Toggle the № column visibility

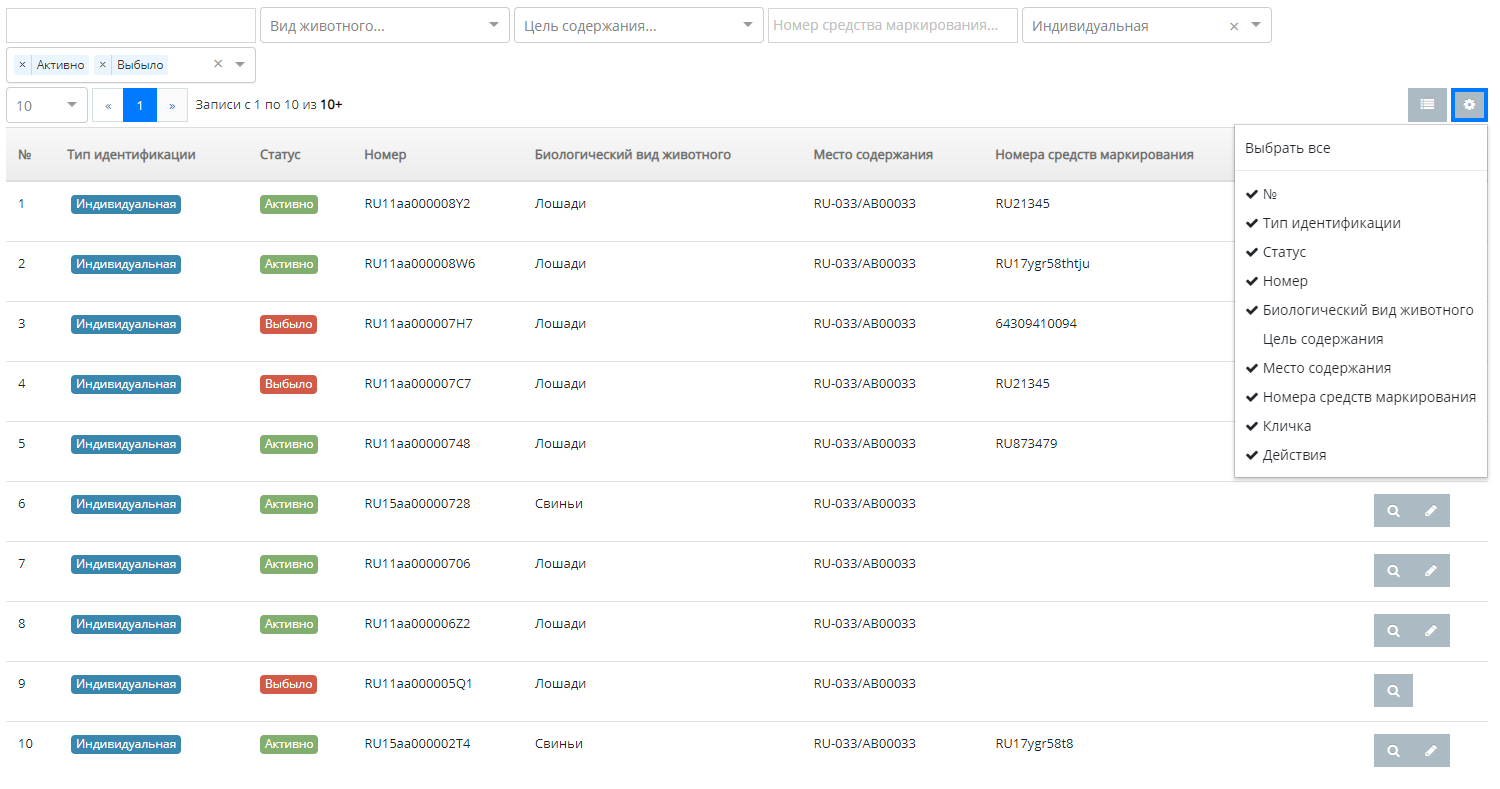click(1360, 194)
